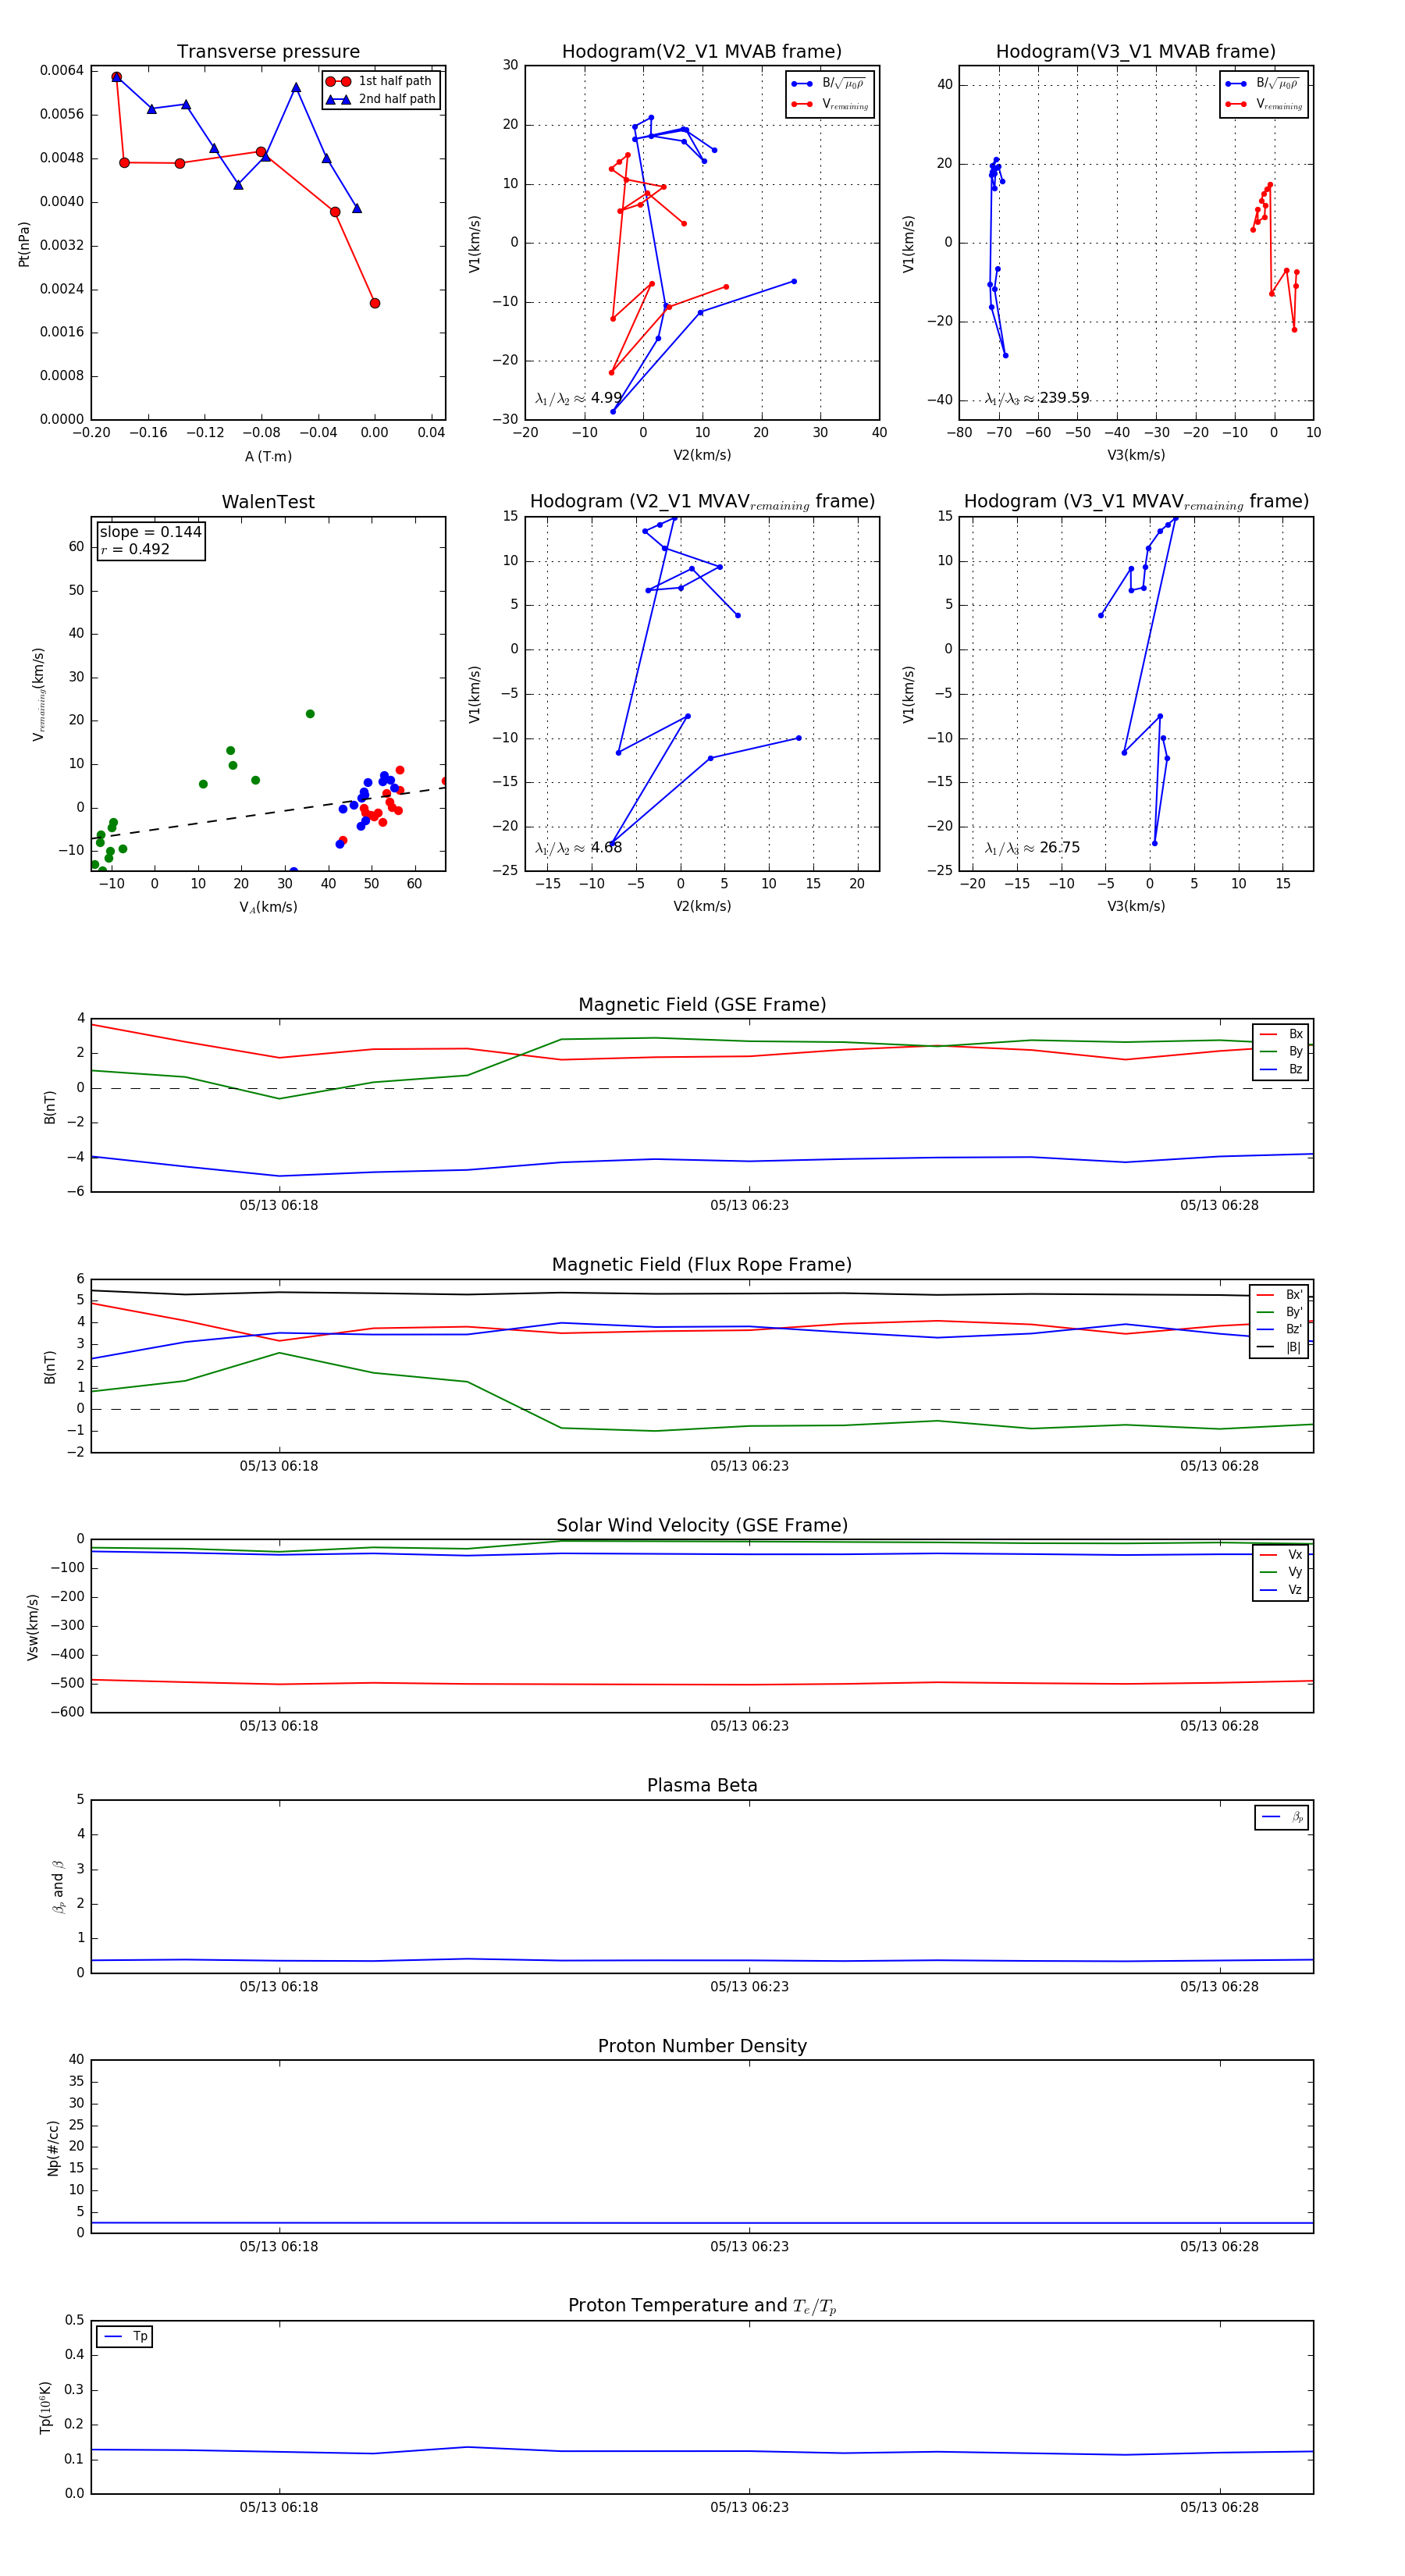The image size is (1405, 2576).
Task: Click the λ1/λ3 ≈ 239.59 annotation
Action: pos(1037,398)
